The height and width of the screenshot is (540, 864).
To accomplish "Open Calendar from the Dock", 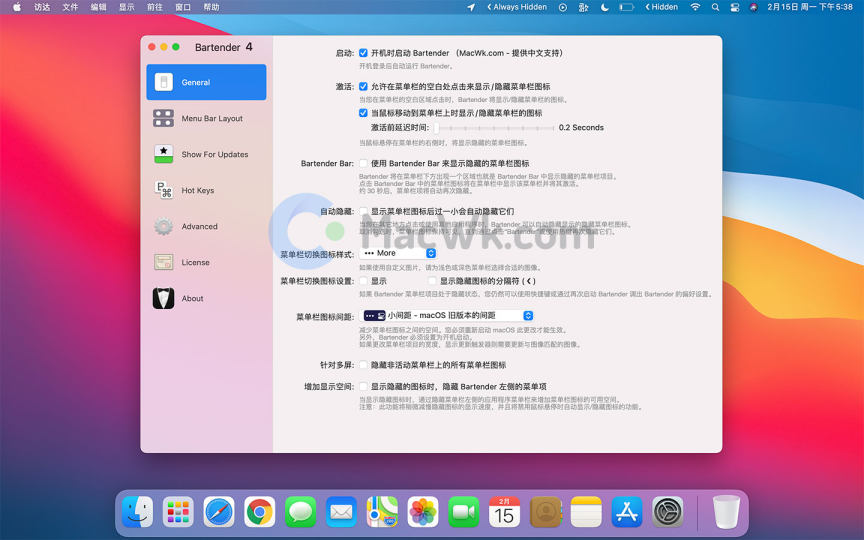I will click(x=504, y=512).
